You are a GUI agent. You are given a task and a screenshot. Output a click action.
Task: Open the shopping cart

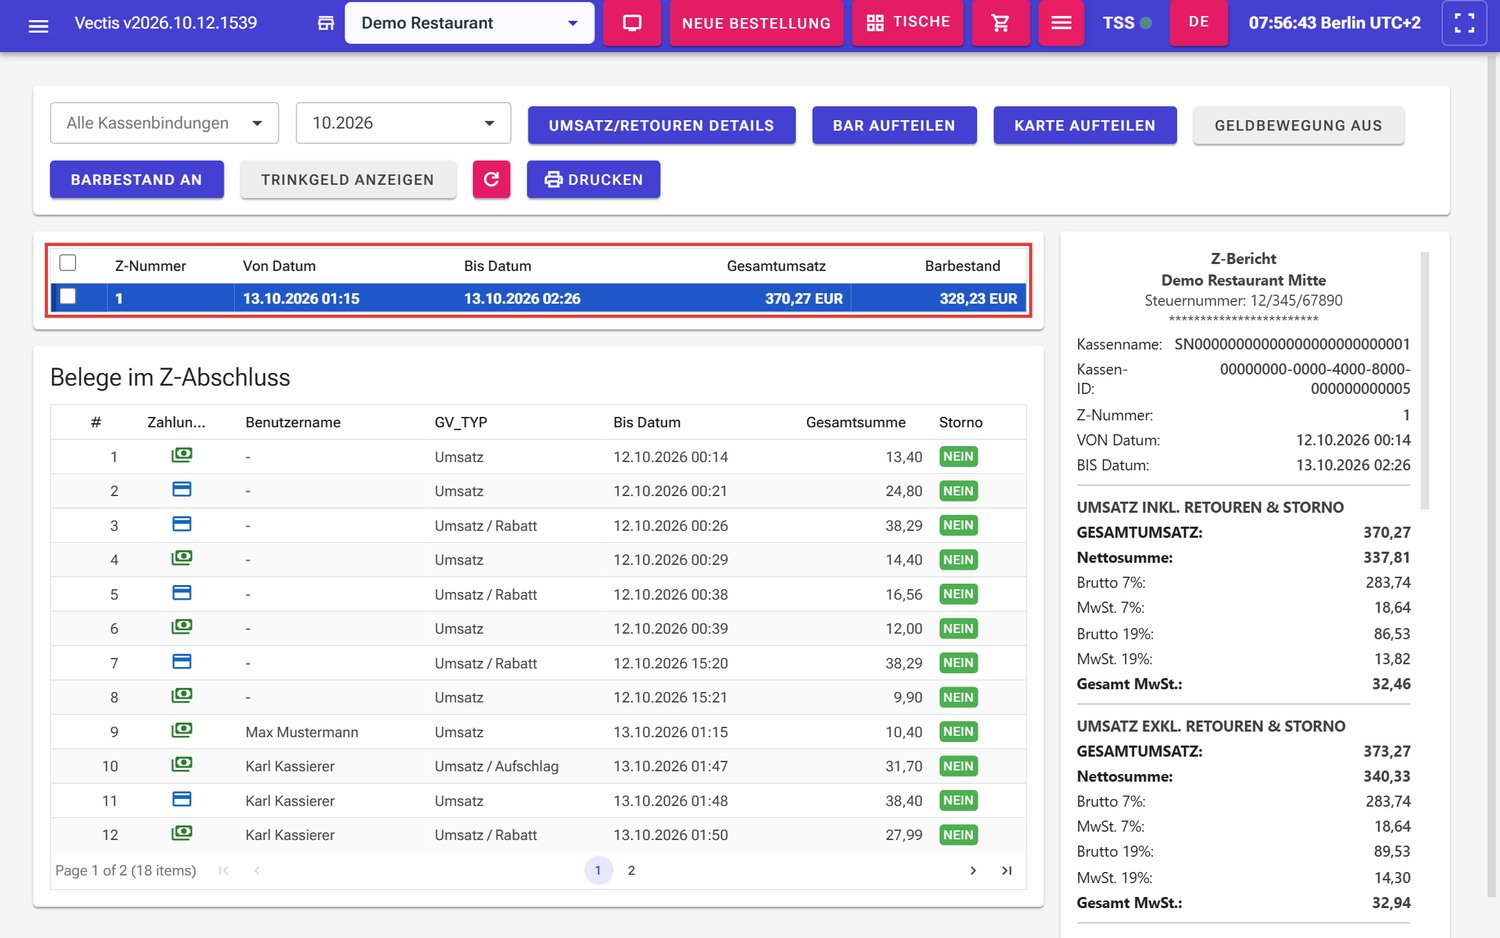[x=1000, y=23]
